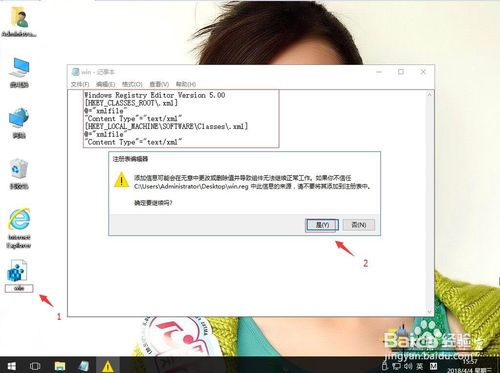Click the yellow warning icon in the dialog
This screenshot has height=373, width=500.
(x=121, y=180)
